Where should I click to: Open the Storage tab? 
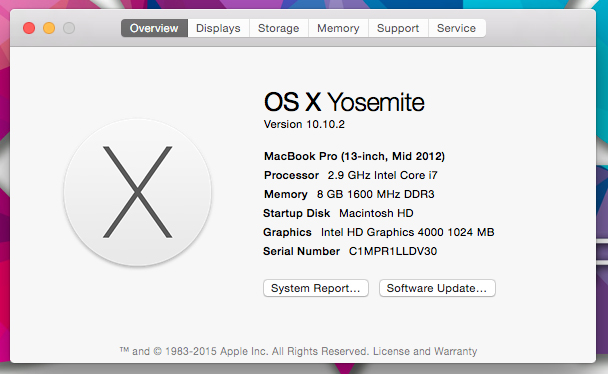[279, 28]
